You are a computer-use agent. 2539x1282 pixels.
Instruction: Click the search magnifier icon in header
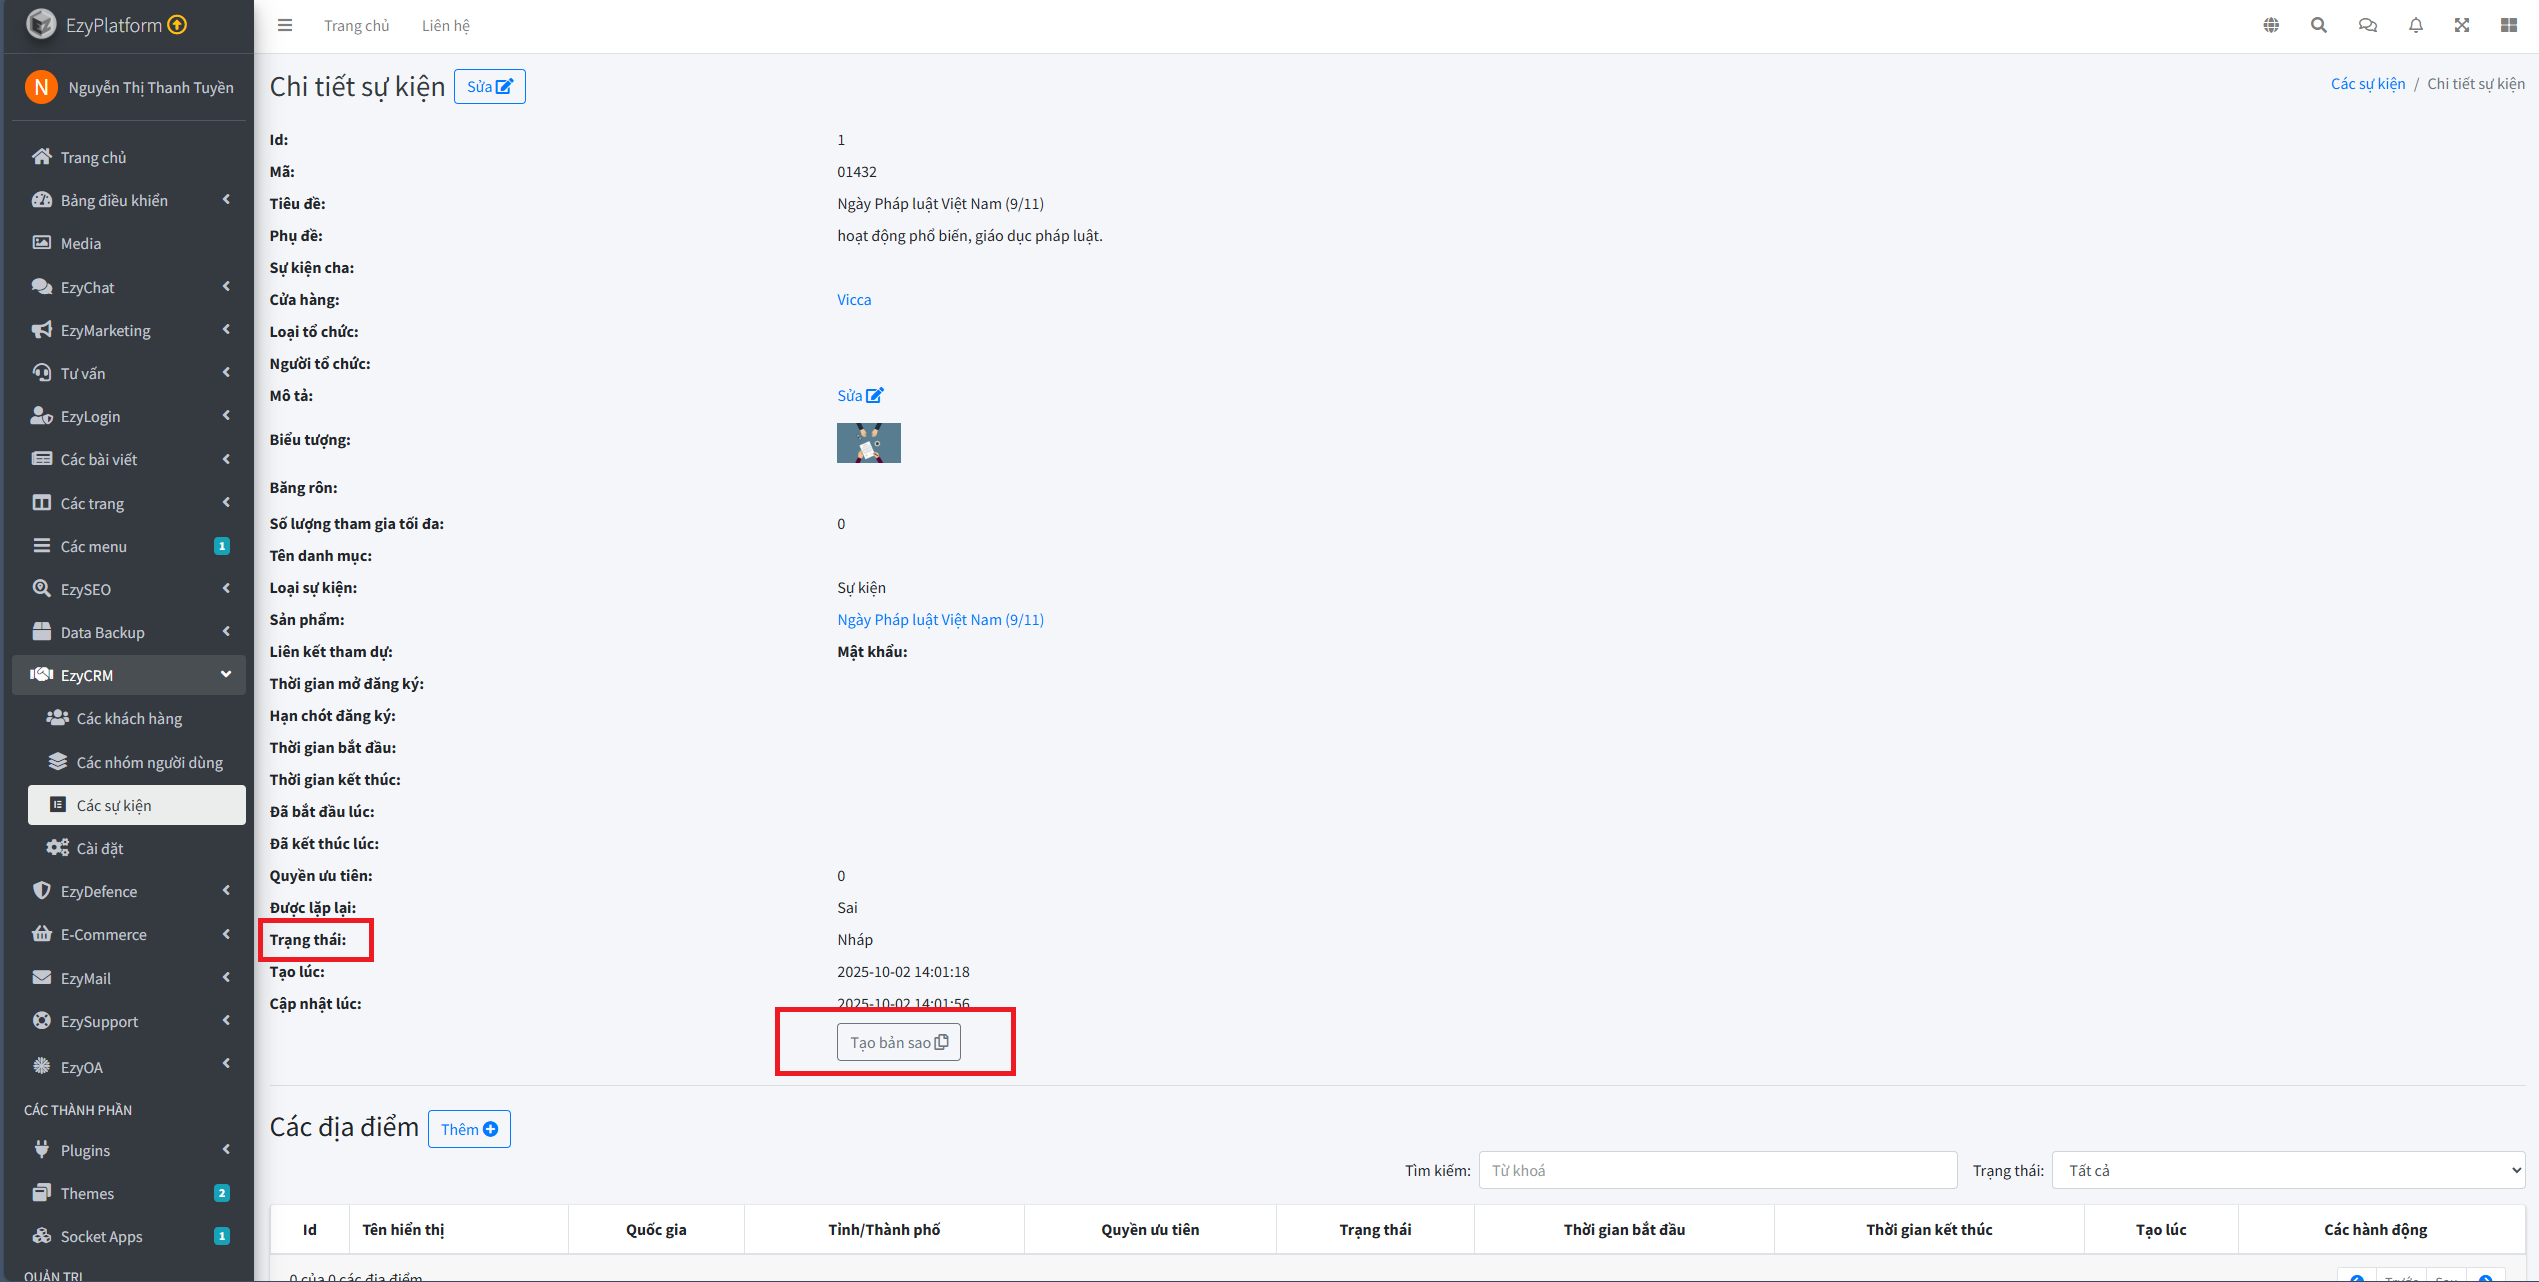tap(2318, 25)
